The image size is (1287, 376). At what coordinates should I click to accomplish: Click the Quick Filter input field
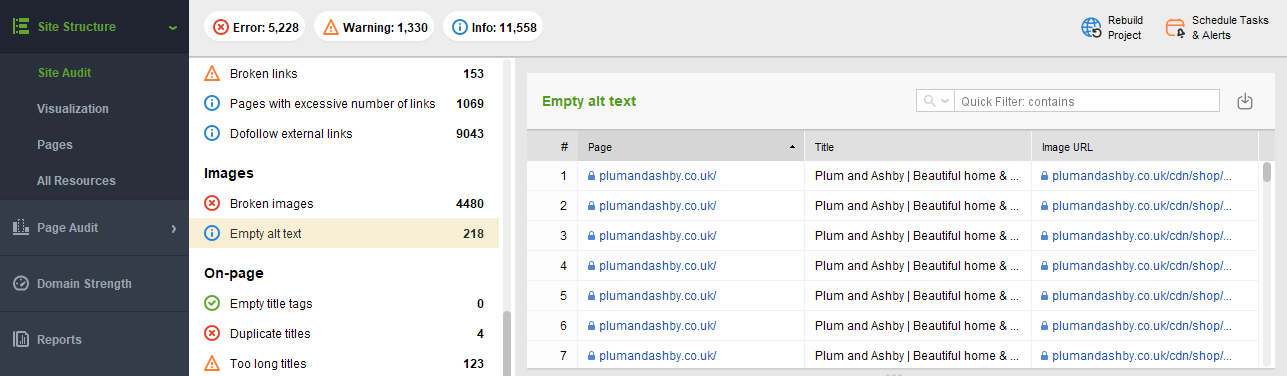(x=1087, y=101)
